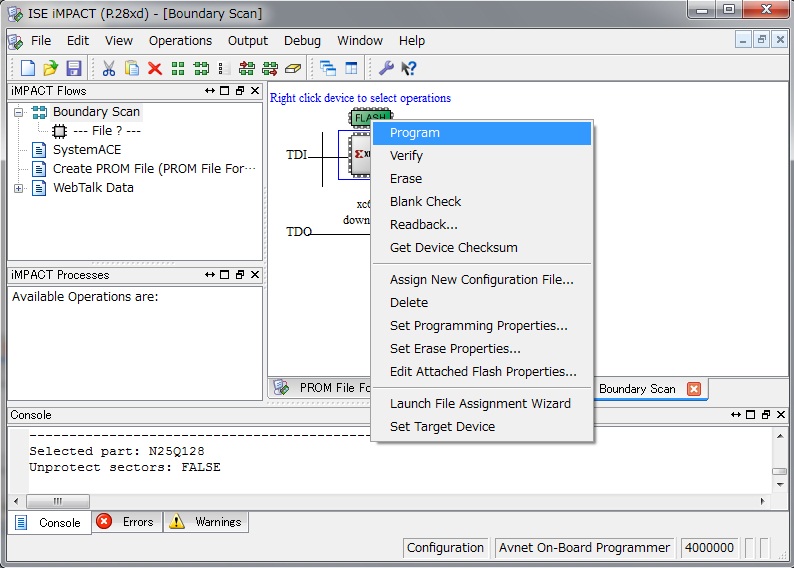The width and height of the screenshot is (794, 568).
Task: Click the console vertical scroll up arrow
Action: [x=780, y=436]
